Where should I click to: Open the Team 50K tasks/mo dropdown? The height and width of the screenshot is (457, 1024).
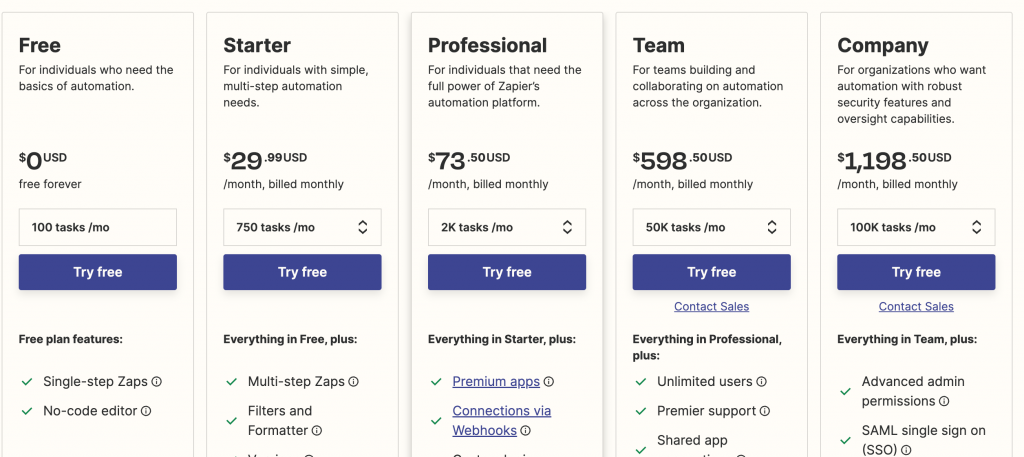[x=712, y=227]
